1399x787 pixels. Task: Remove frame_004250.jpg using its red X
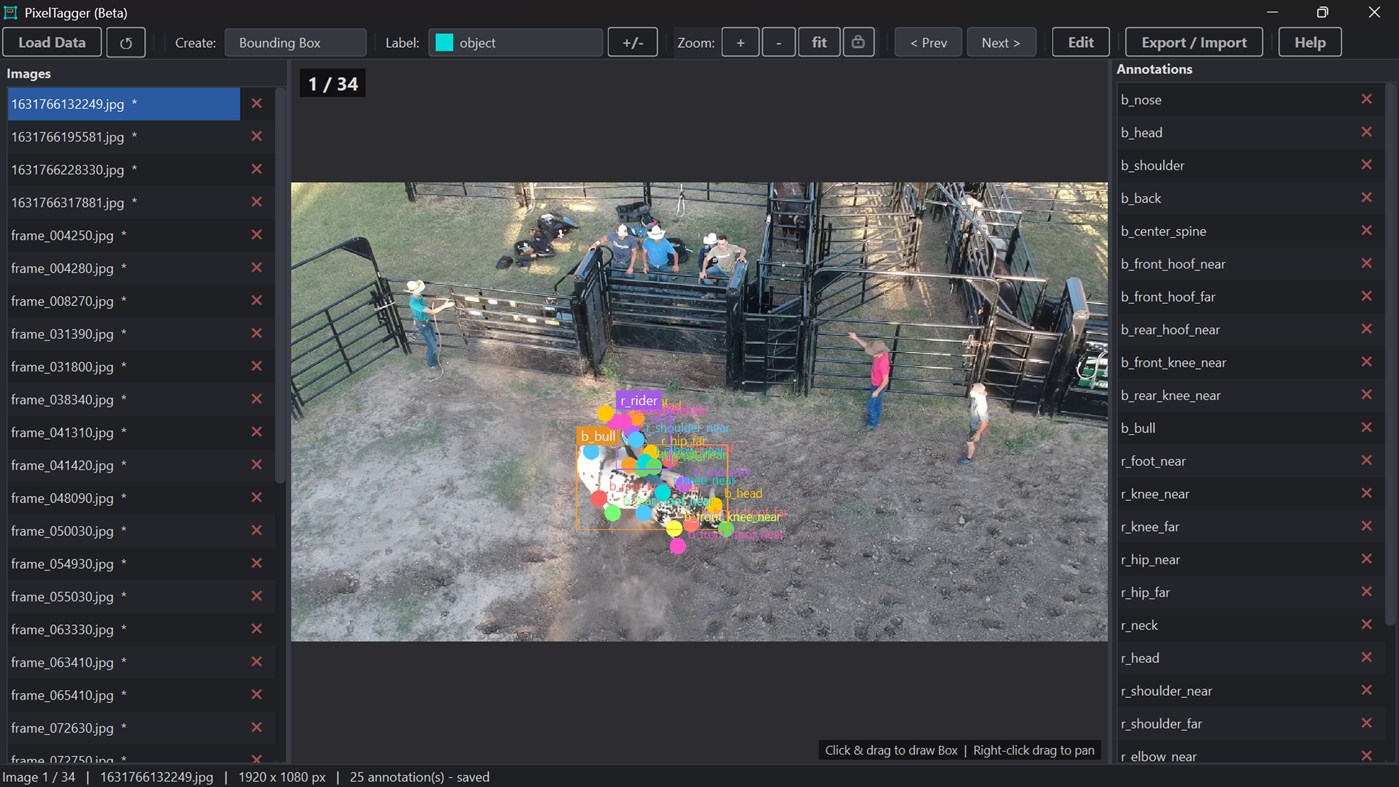pos(257,235)
